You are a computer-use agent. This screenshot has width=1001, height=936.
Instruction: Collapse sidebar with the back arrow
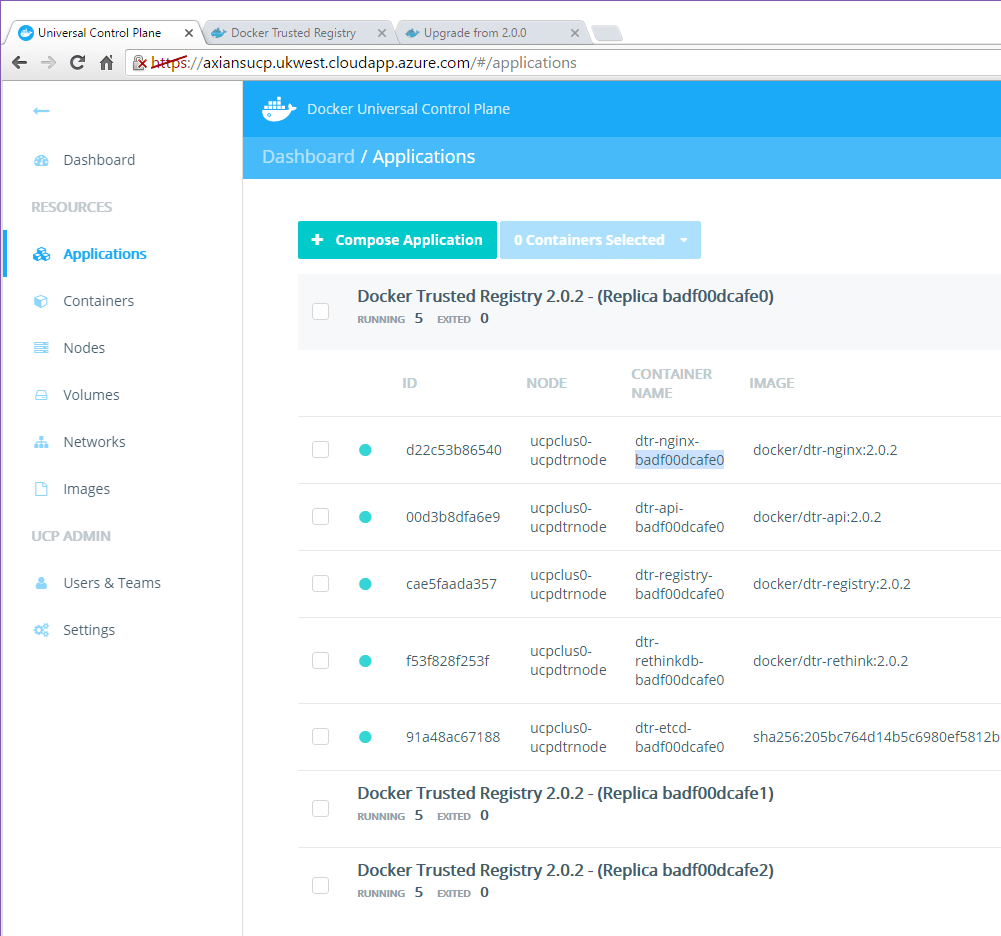click(x=41, y=111)
